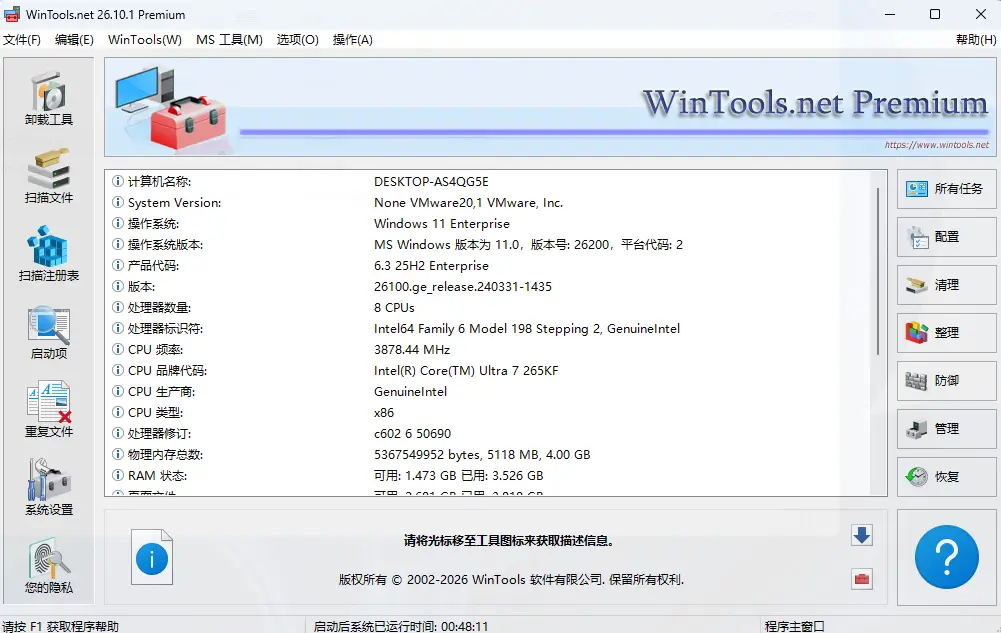Click the info icon beside 处理器数量
1001x633 pixels.
tap(117, 307)
